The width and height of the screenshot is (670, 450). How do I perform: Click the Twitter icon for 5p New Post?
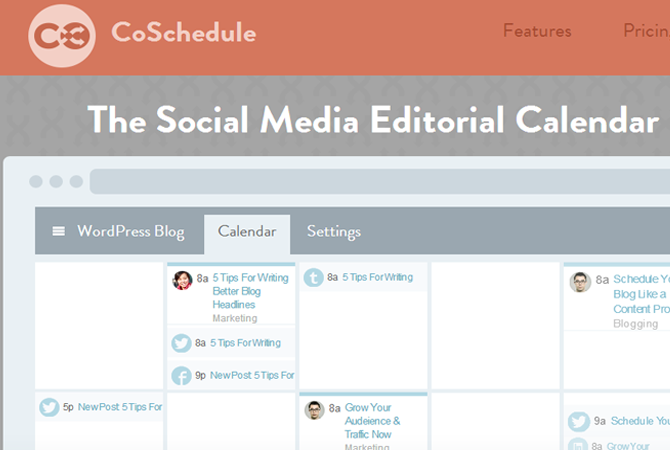click(x=50, y=407)
